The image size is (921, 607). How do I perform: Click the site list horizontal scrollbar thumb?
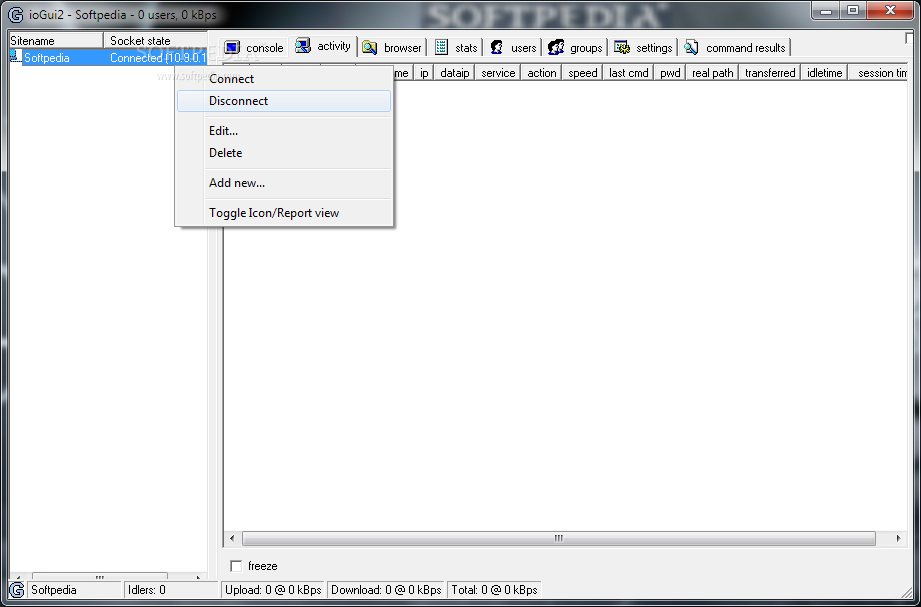coord(100,576)
